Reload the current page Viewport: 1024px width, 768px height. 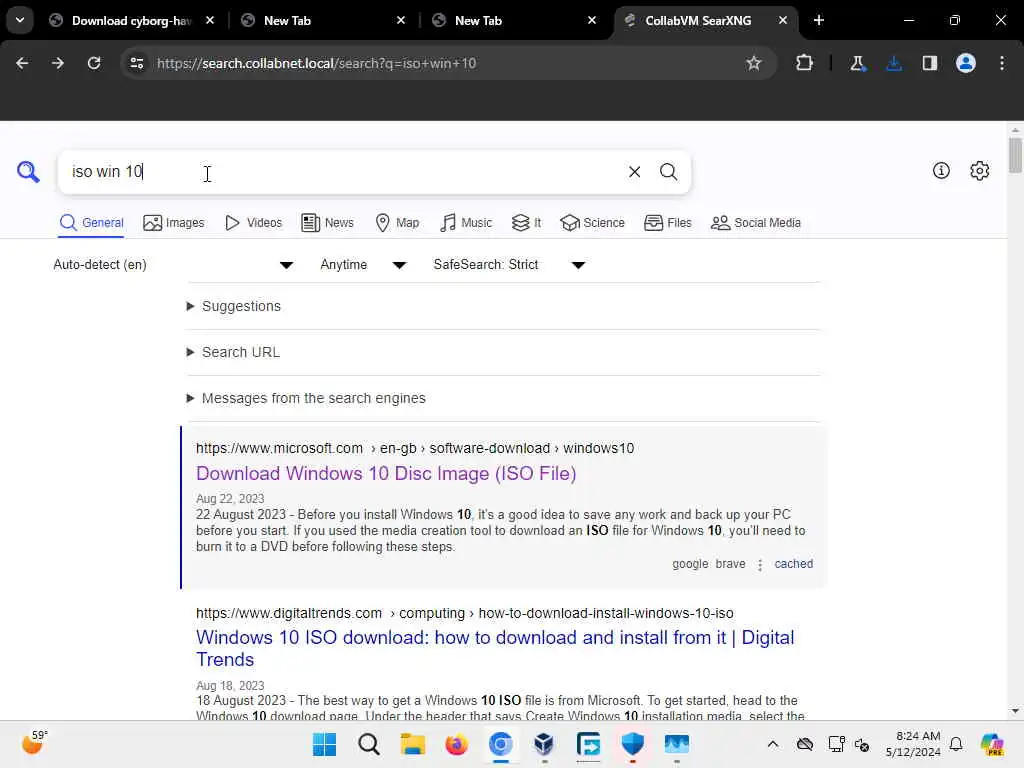(x=94, y=63)
